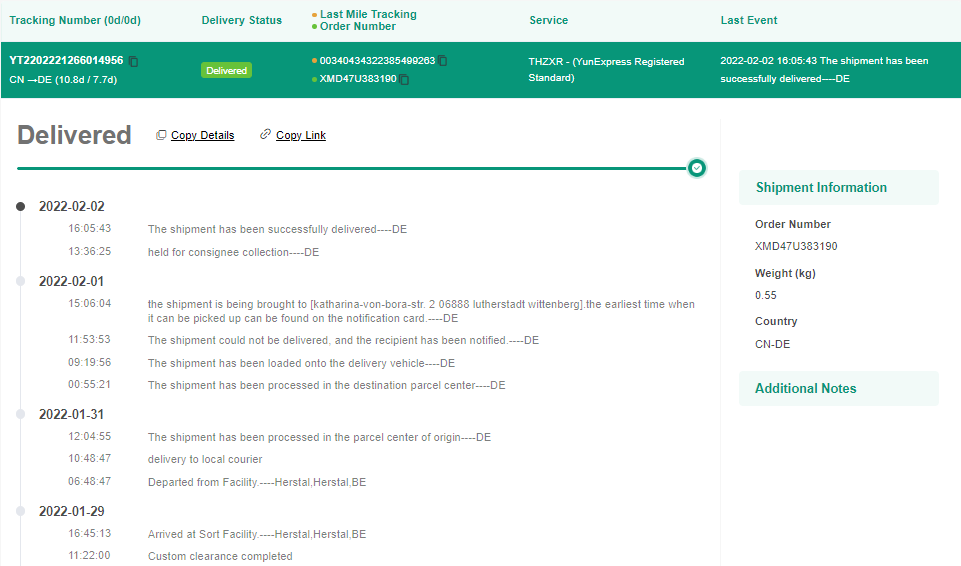Click the dark timeline dot for 2022-02-02
This screenshot has height=566, width=961.
click(20, 207)
